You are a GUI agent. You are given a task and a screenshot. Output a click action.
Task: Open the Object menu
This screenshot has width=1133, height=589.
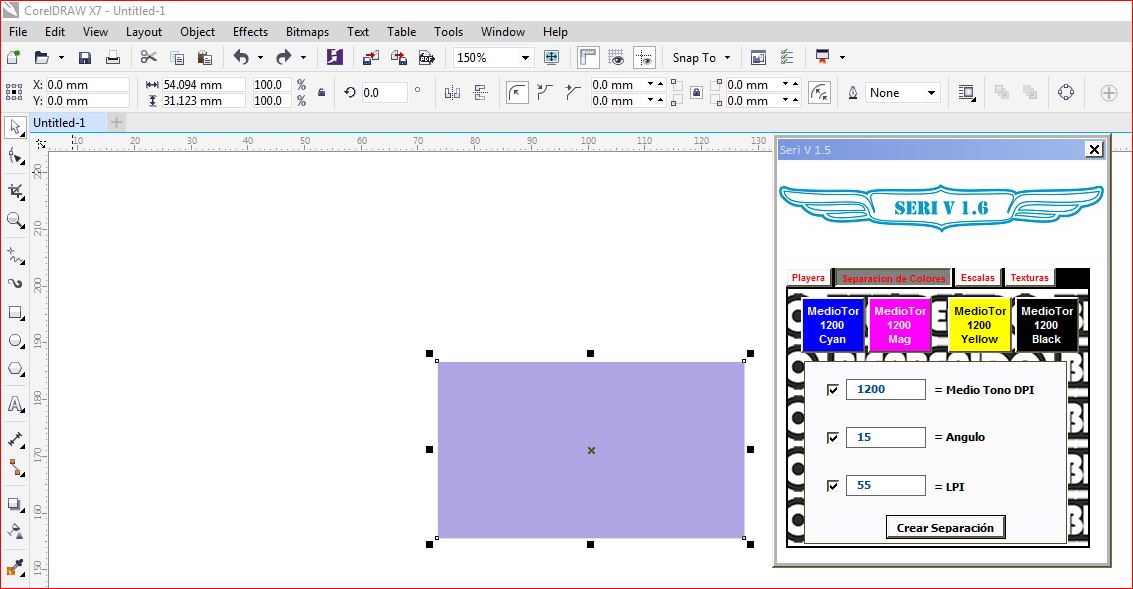197,32
